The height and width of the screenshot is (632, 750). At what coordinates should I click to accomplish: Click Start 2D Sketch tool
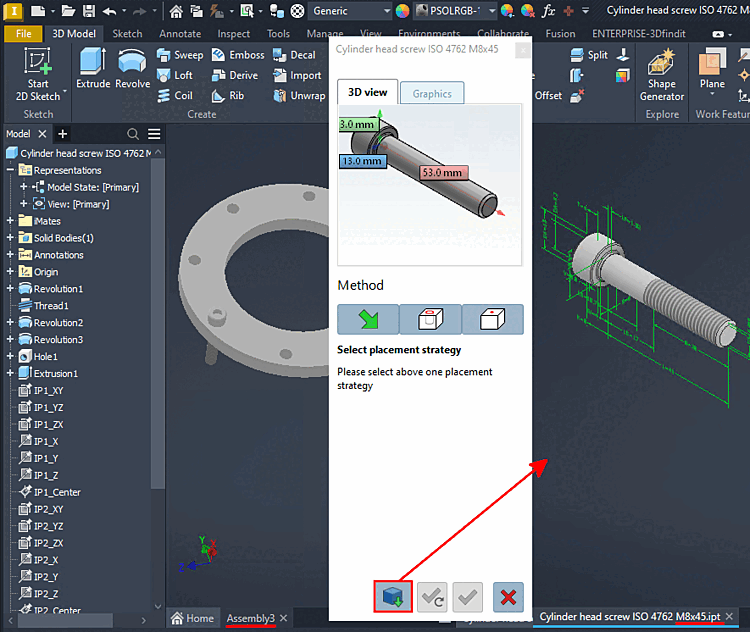pyautogui.click(x=38, y=75)
